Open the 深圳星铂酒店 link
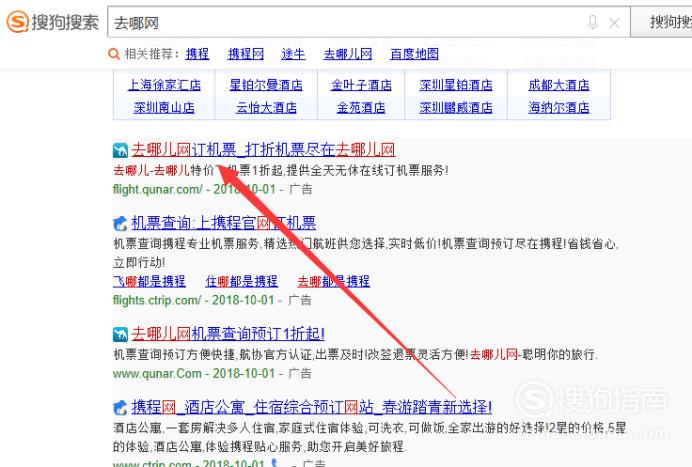Image resolution: width=692 pixels, height=467 pixels. 456,85
